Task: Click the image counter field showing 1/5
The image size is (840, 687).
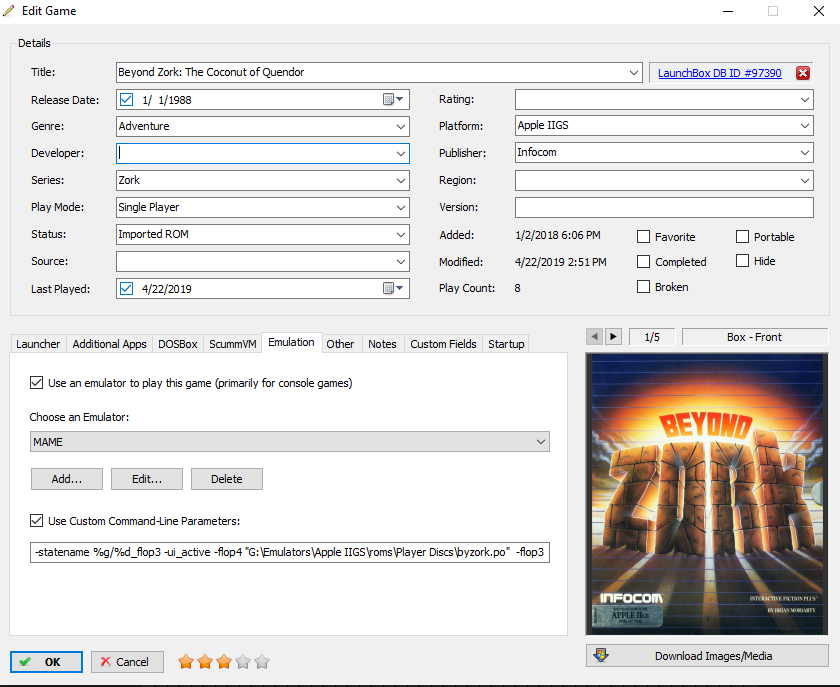Action: [652, 337]
